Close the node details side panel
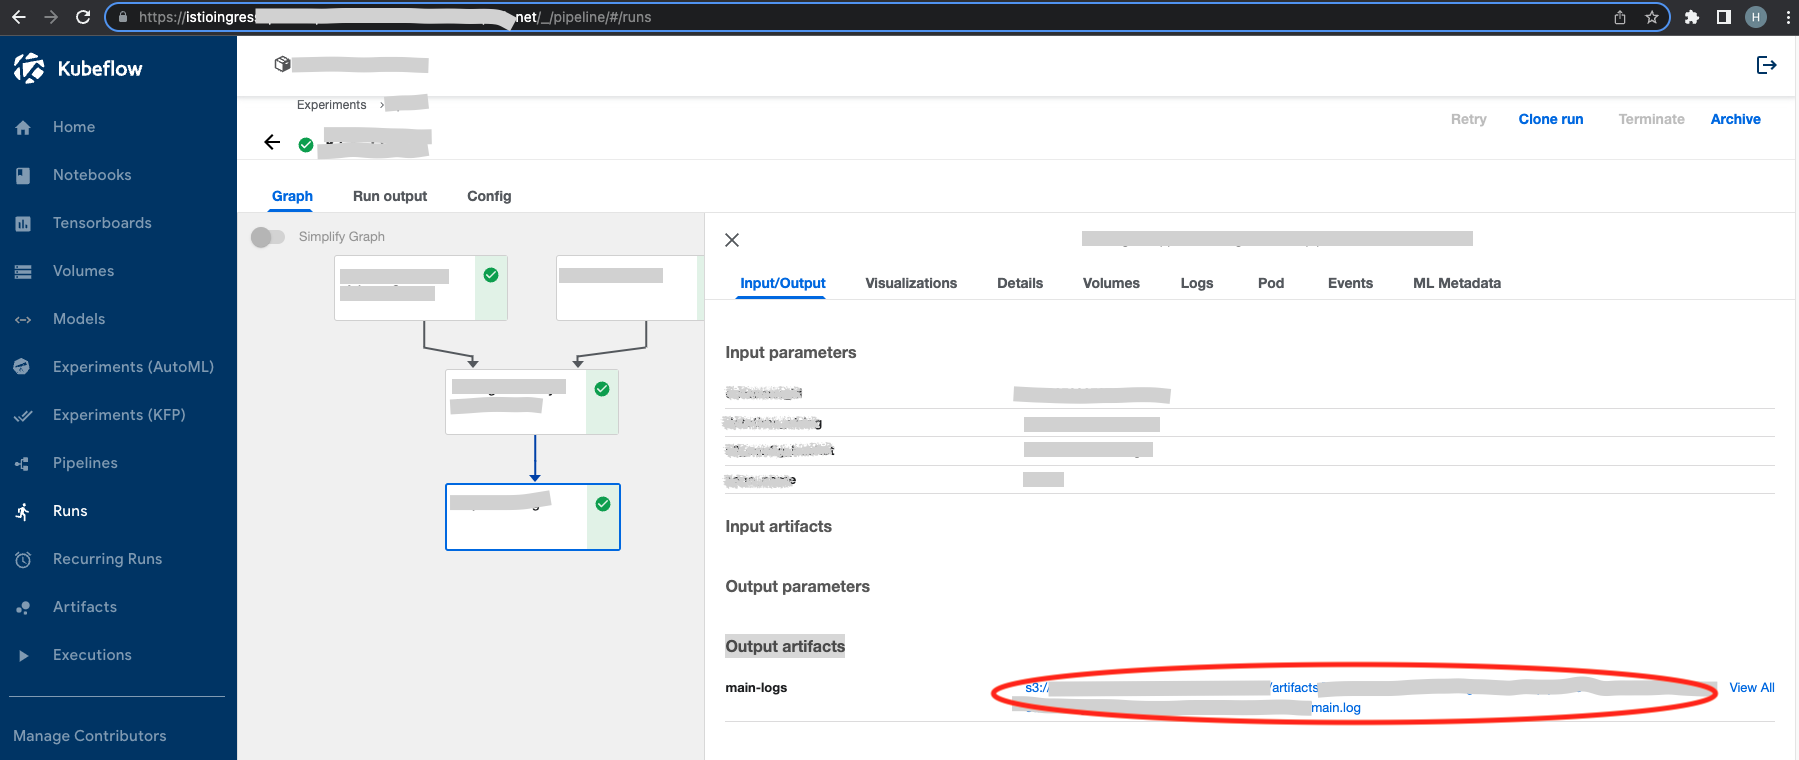Screen dimensions: 1799x760 [x=732, y=240]
